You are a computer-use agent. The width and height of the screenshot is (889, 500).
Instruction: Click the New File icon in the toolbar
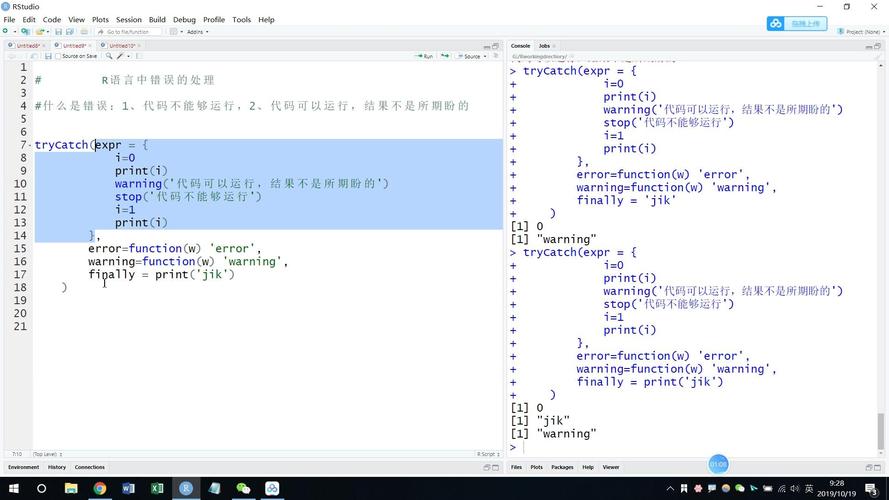[x=5, y=32]
